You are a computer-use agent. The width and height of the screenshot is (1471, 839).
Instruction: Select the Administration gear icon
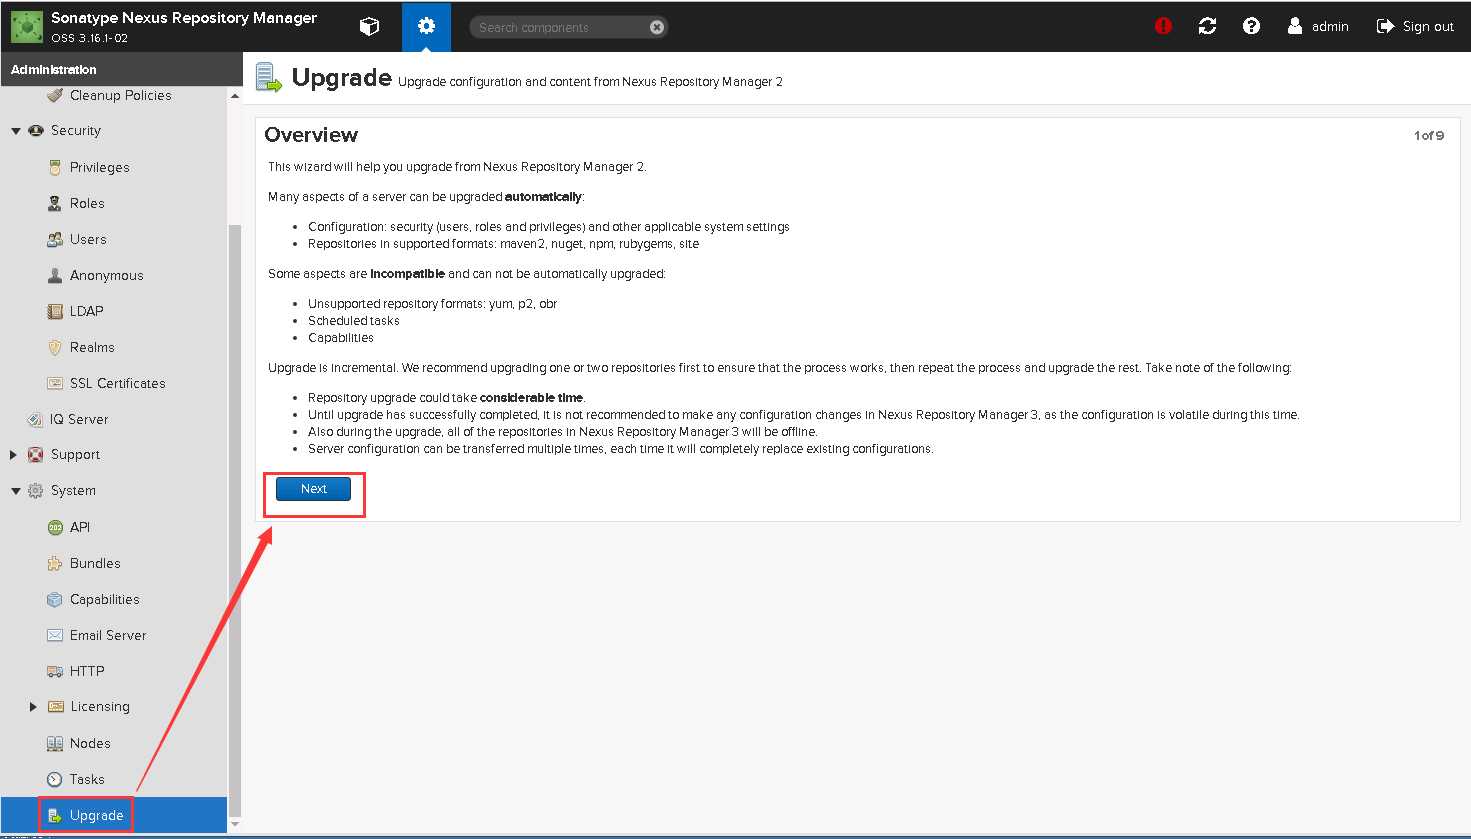(427, 27)
